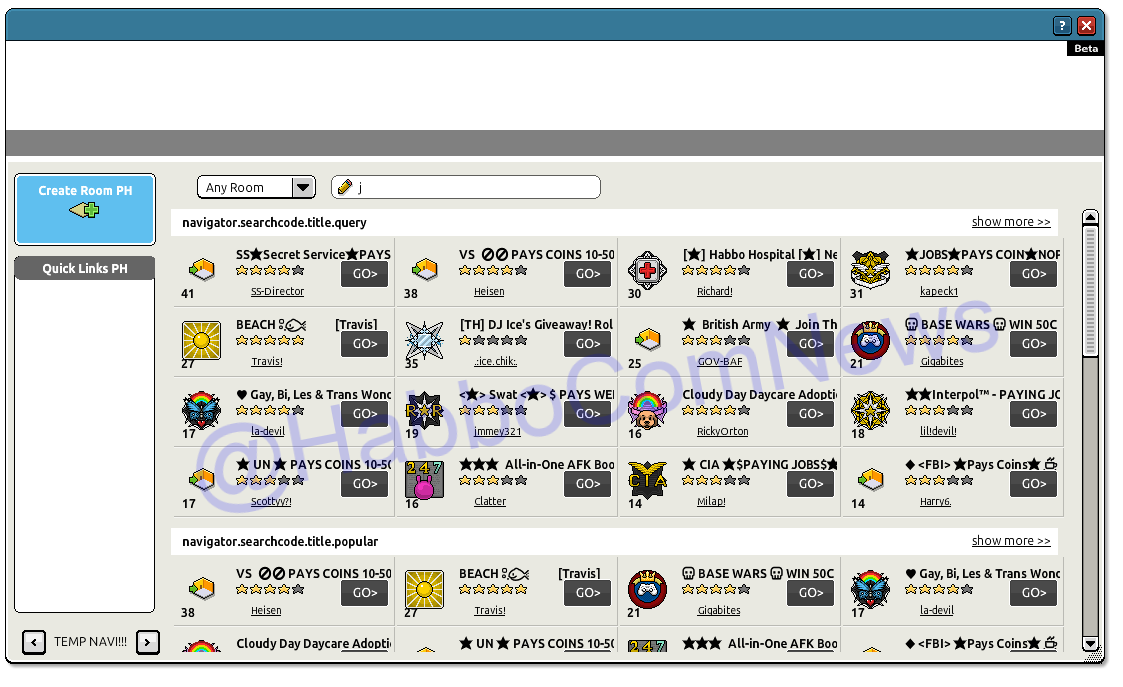Go to CIA PAYING JOBS room

(x=811, y=484)
